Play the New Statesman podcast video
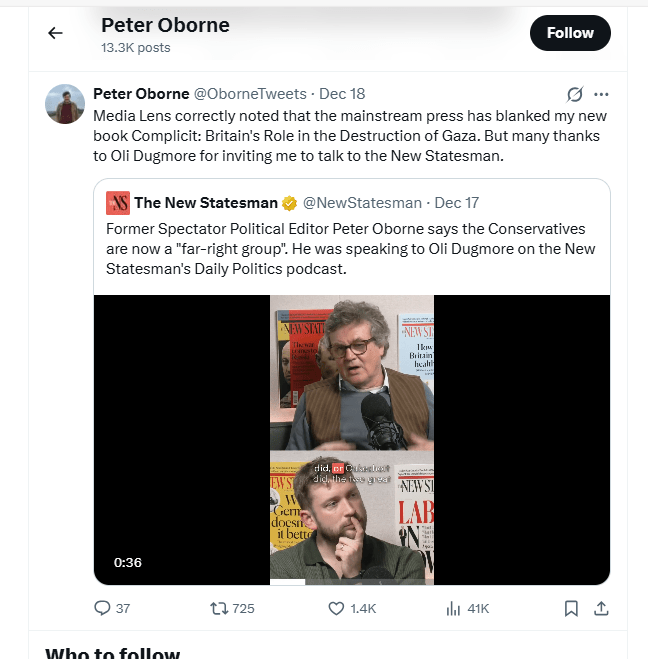The height and width of the screenshot is (659, 648). click(352, 440)
